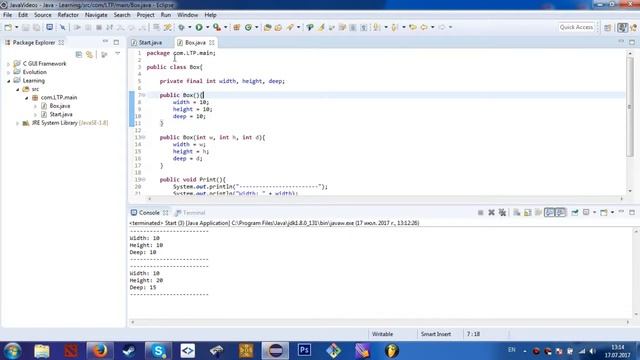Open the Source menu
This screenshot has height=360, width=640.
[x=42, y=15]
